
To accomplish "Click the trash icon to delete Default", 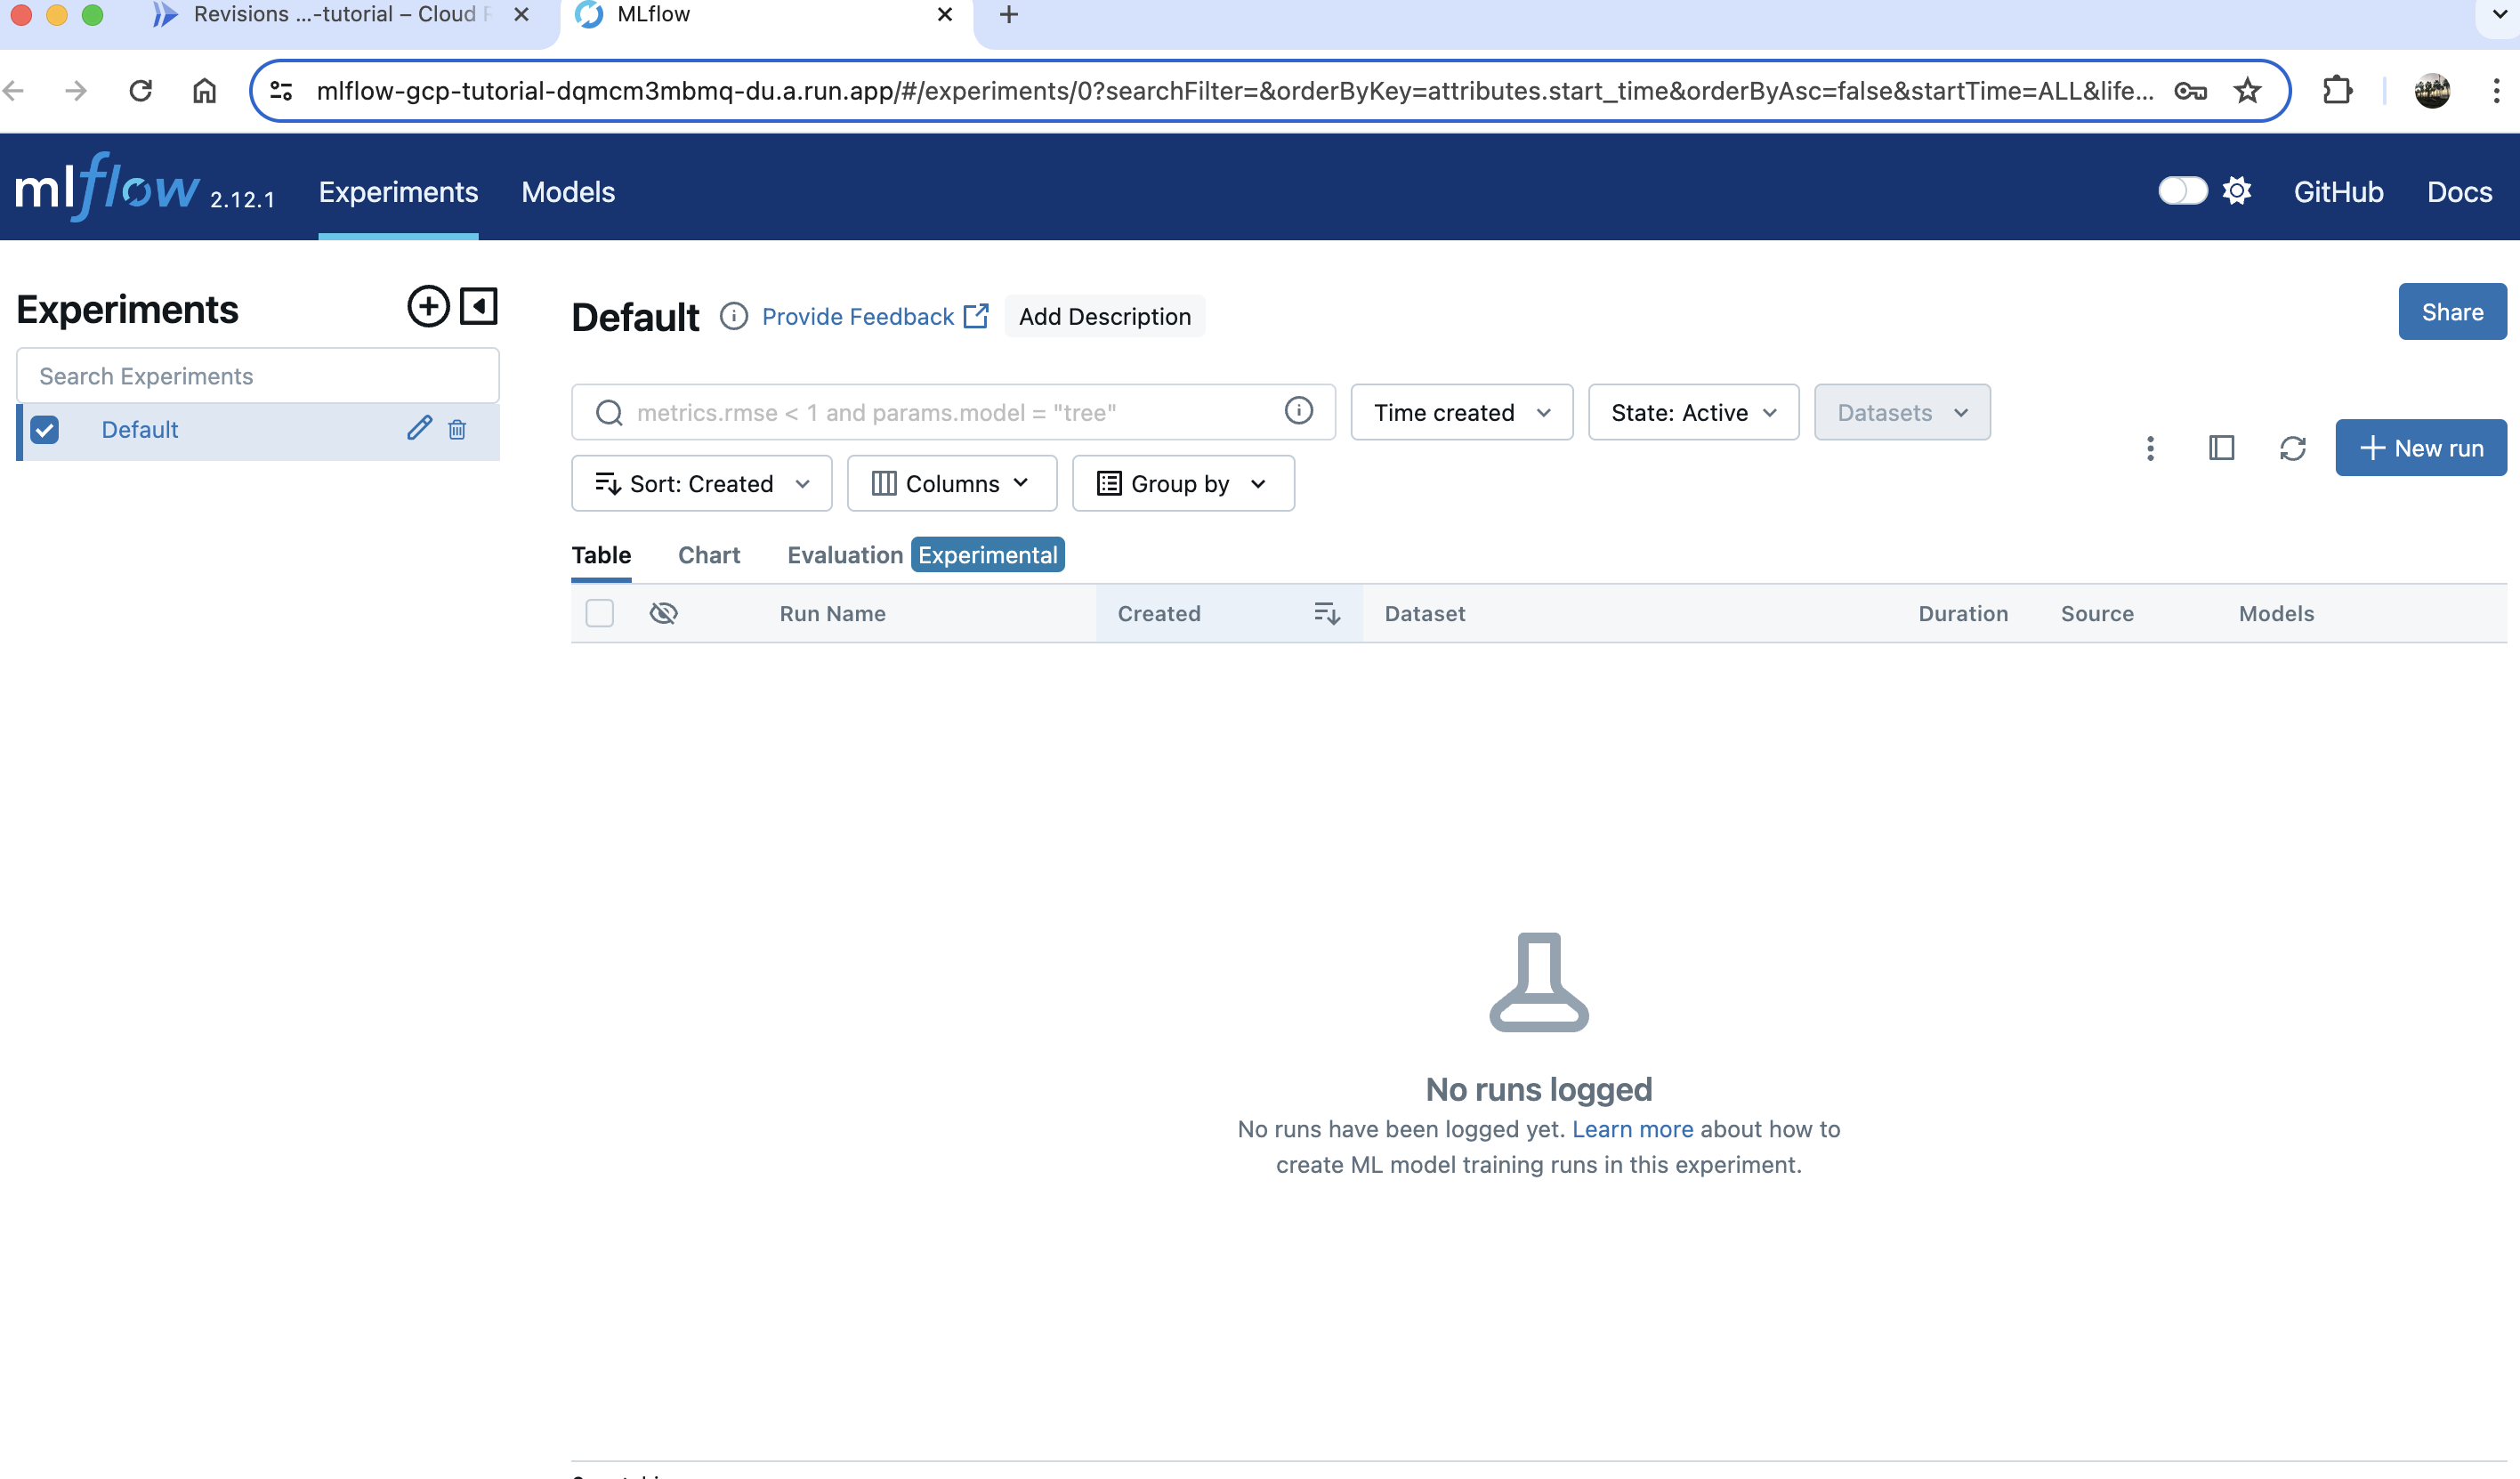I will 457,430.
